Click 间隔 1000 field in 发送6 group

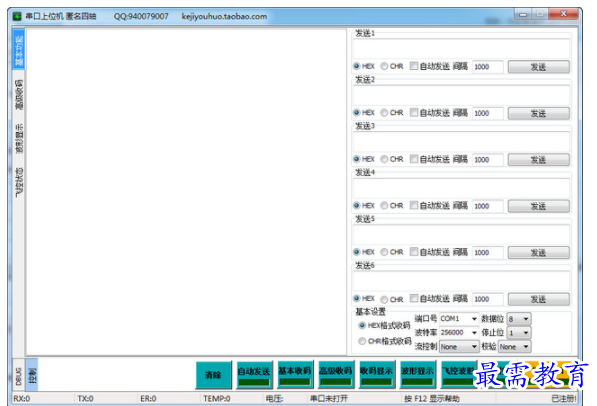[488, 299]
